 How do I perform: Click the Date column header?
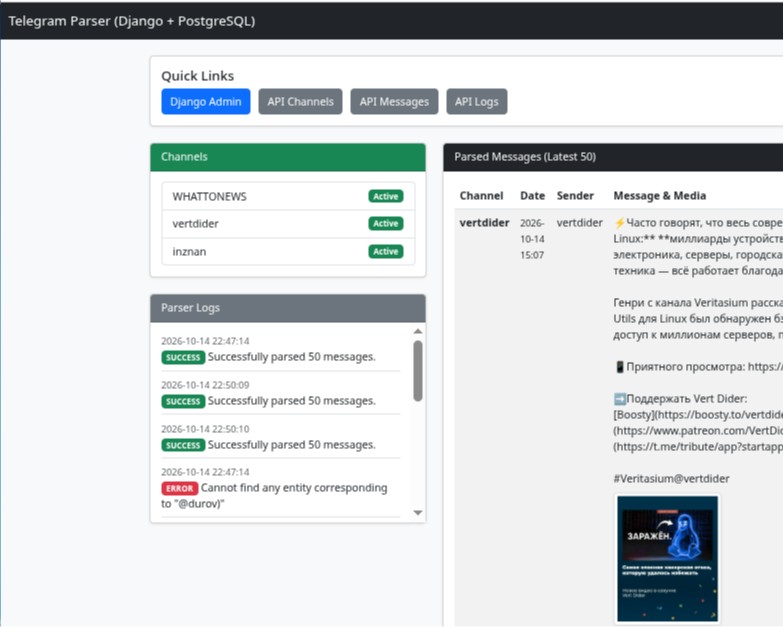532,196
